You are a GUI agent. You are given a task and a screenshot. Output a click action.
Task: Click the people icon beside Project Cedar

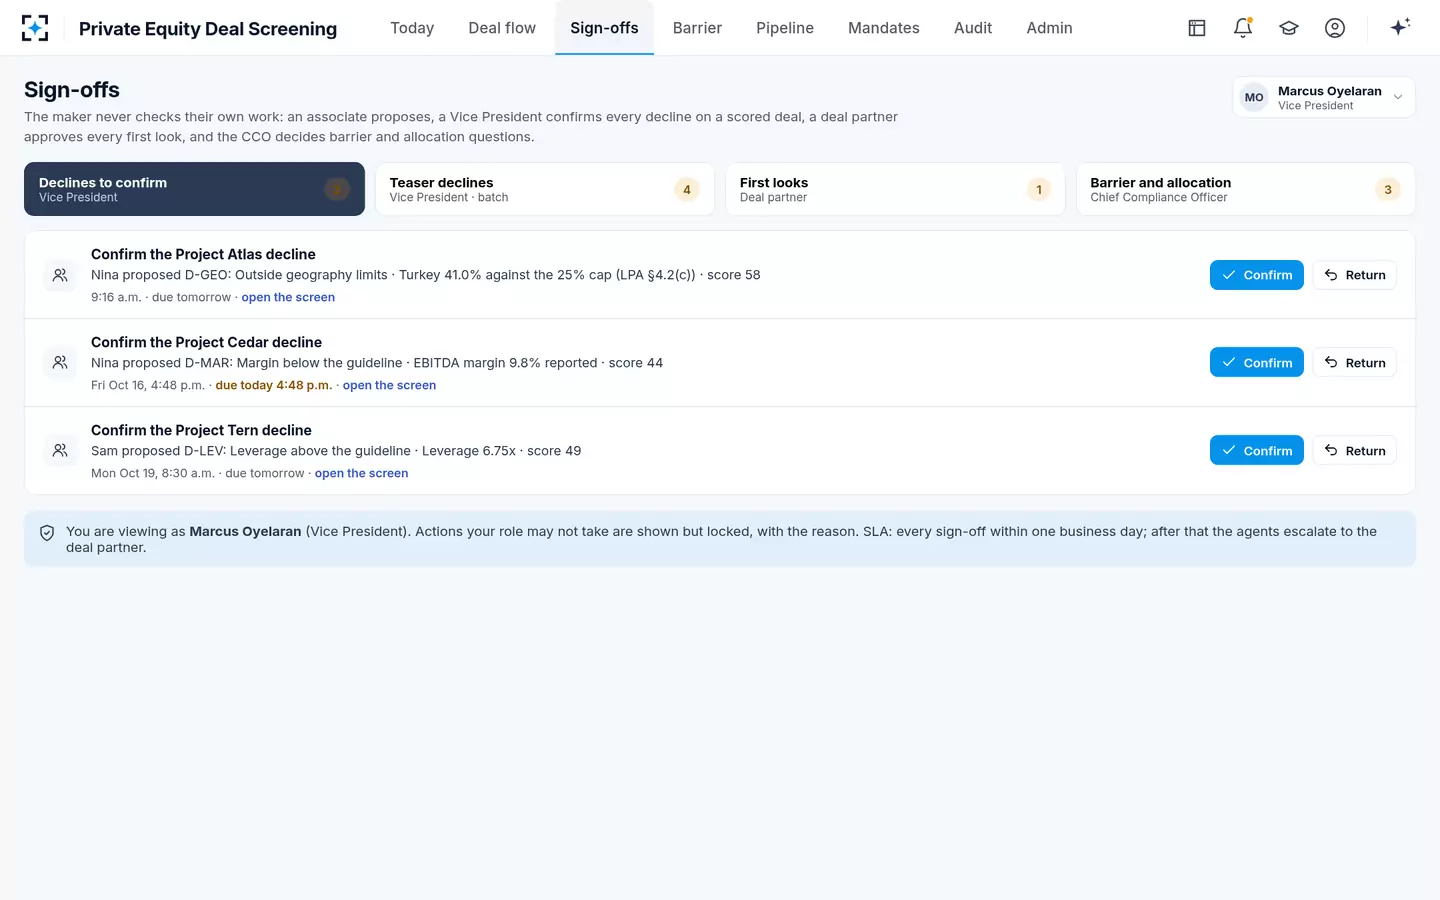pos(60,363)
